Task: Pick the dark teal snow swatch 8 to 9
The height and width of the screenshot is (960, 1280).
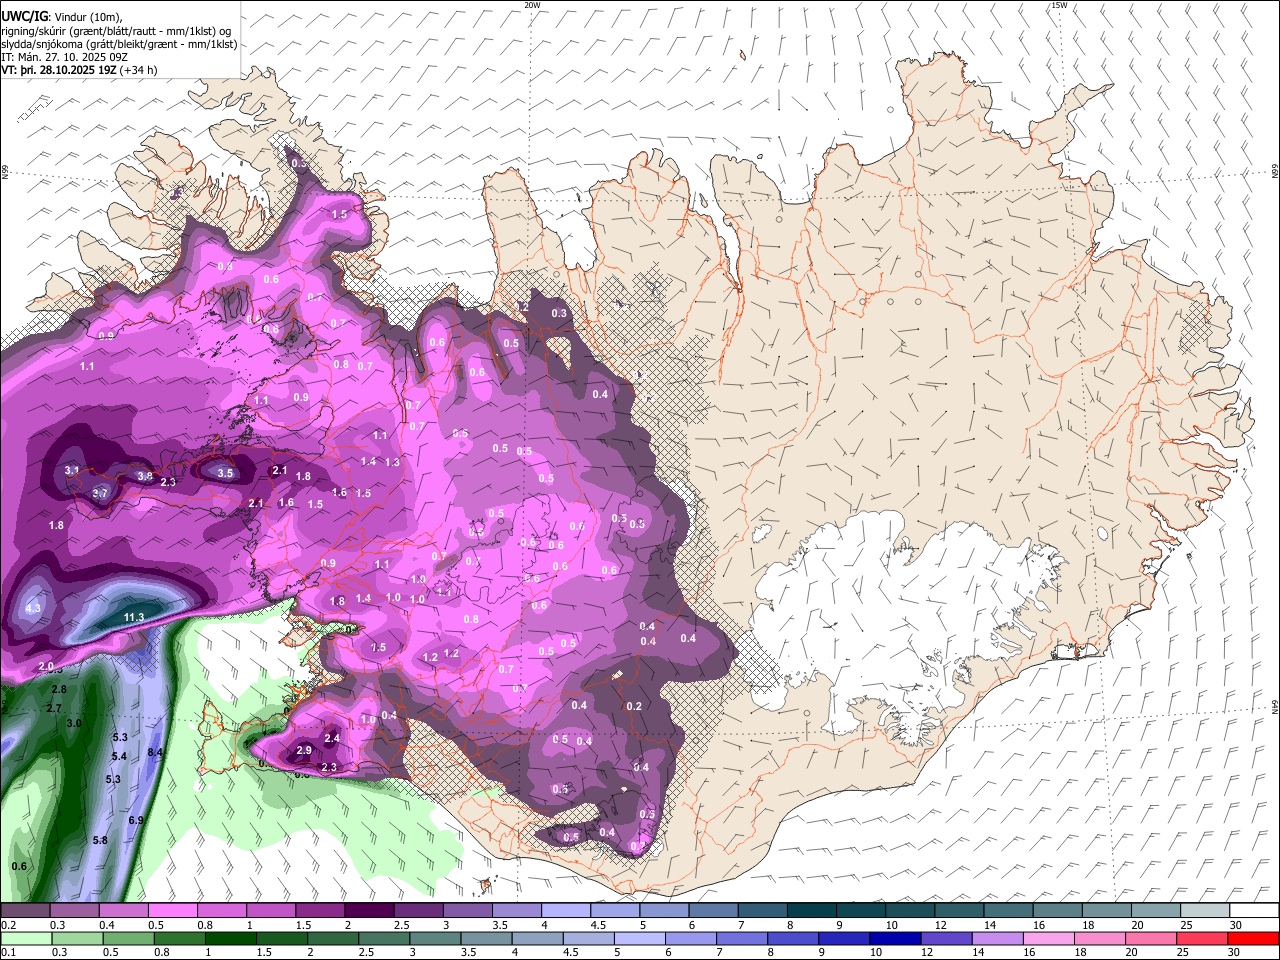Action: [x=811, y=911]
